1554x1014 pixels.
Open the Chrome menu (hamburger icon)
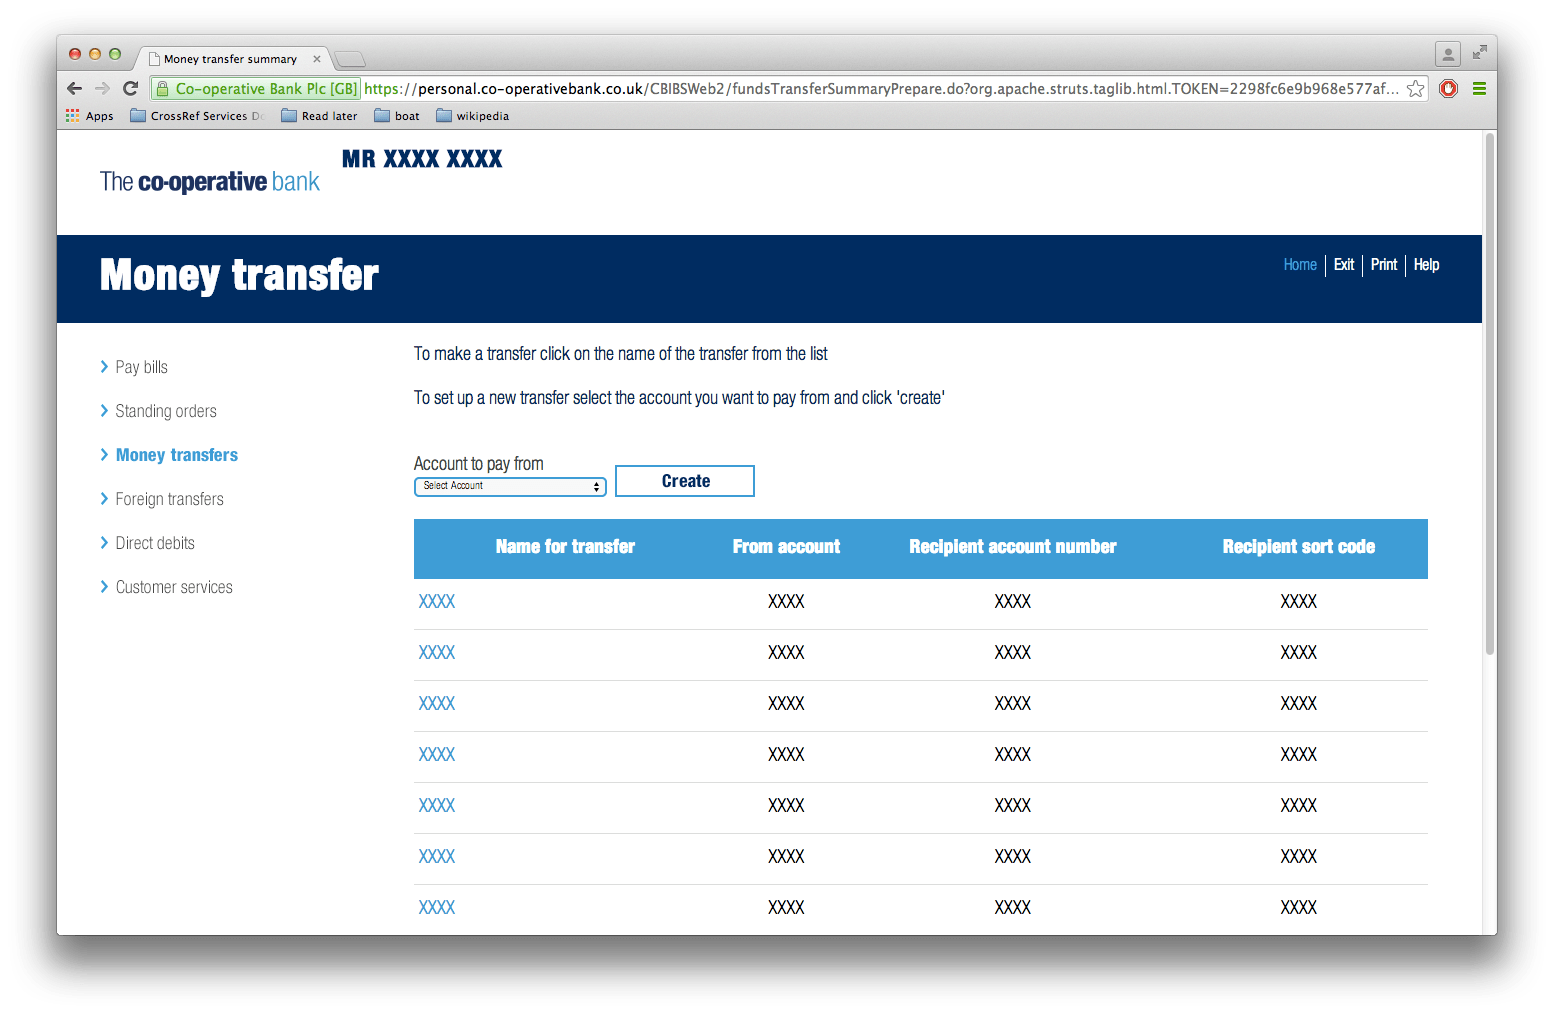pos(1479,88)
